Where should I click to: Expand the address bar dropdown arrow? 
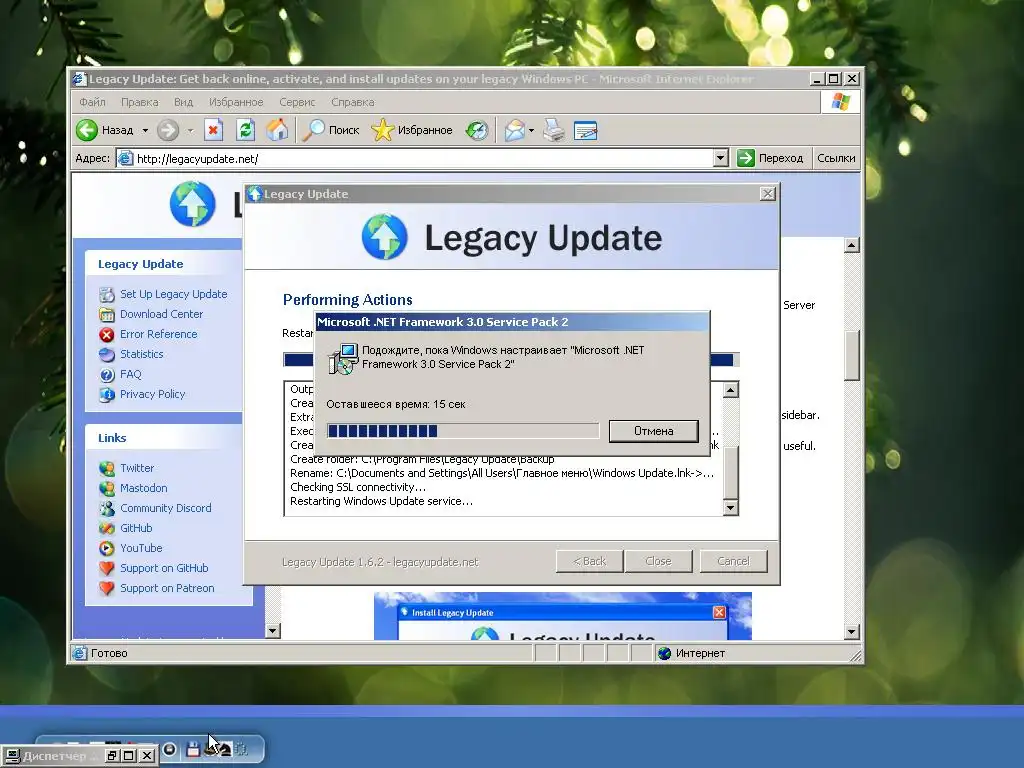pos(720,158)
